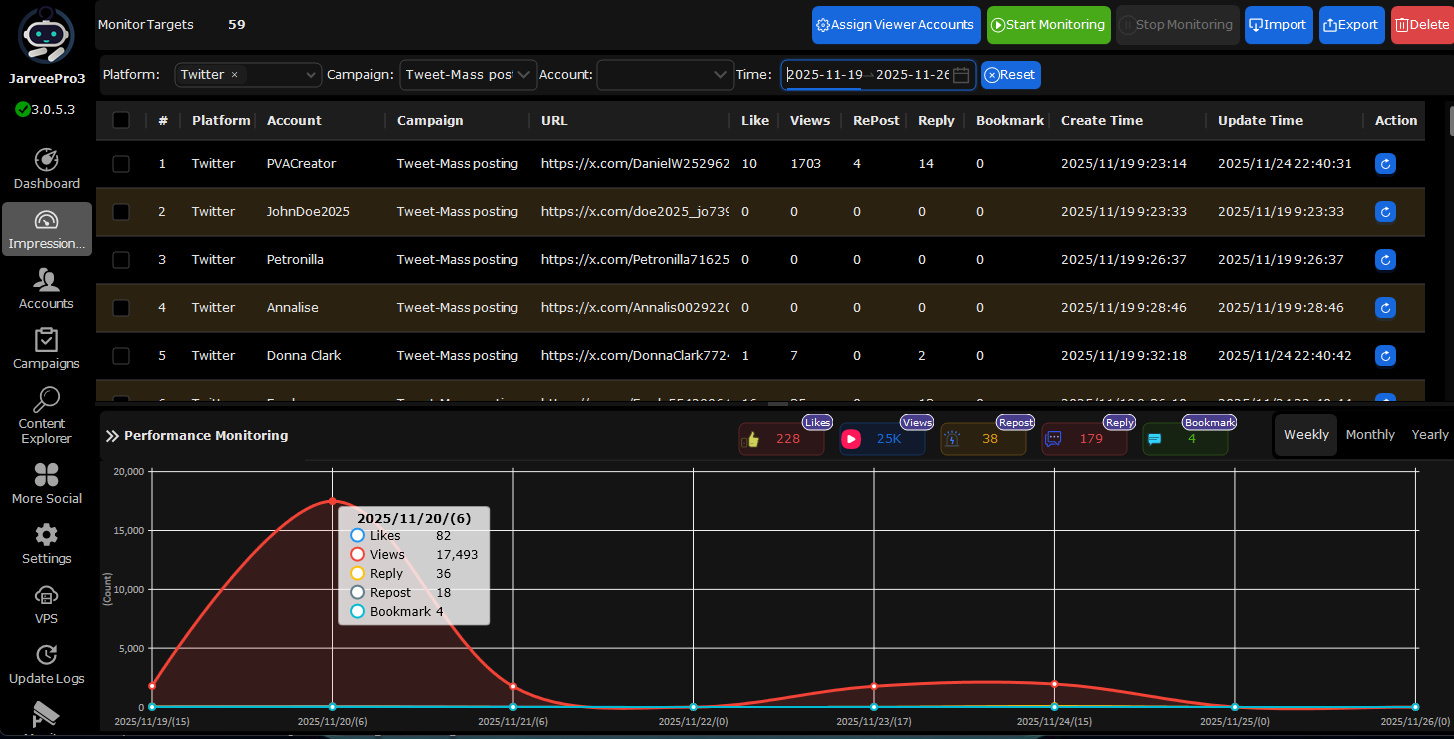Switch chart to Yearly view
Image resolution: width=1454 pixels, height=739 pixels.
click(x=1429, y=435)
